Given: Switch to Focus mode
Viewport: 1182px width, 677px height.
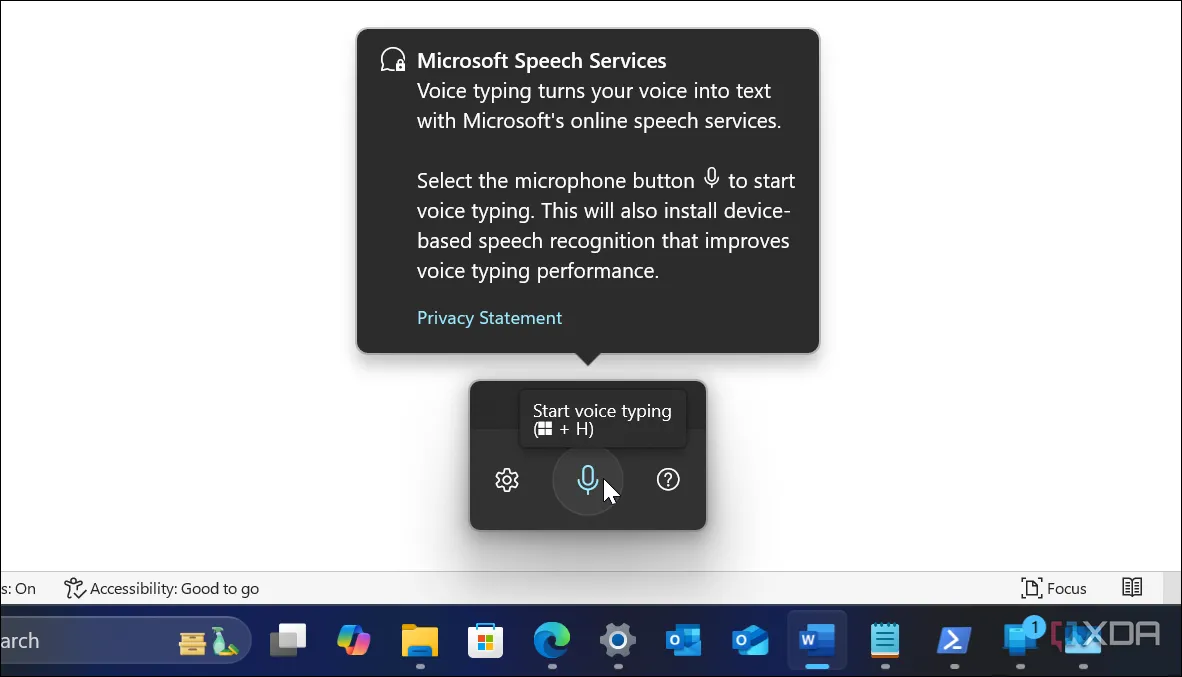Looking at the screenshot, I should (1054, 588).
